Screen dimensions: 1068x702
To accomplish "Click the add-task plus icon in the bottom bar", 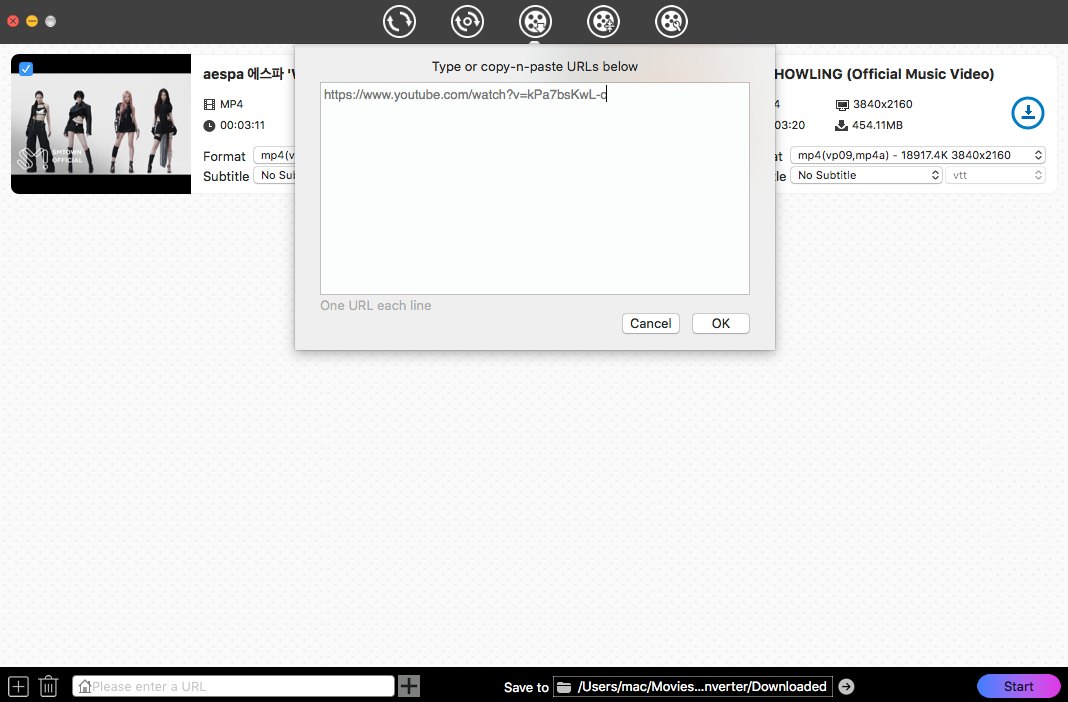I will (18, 686).
